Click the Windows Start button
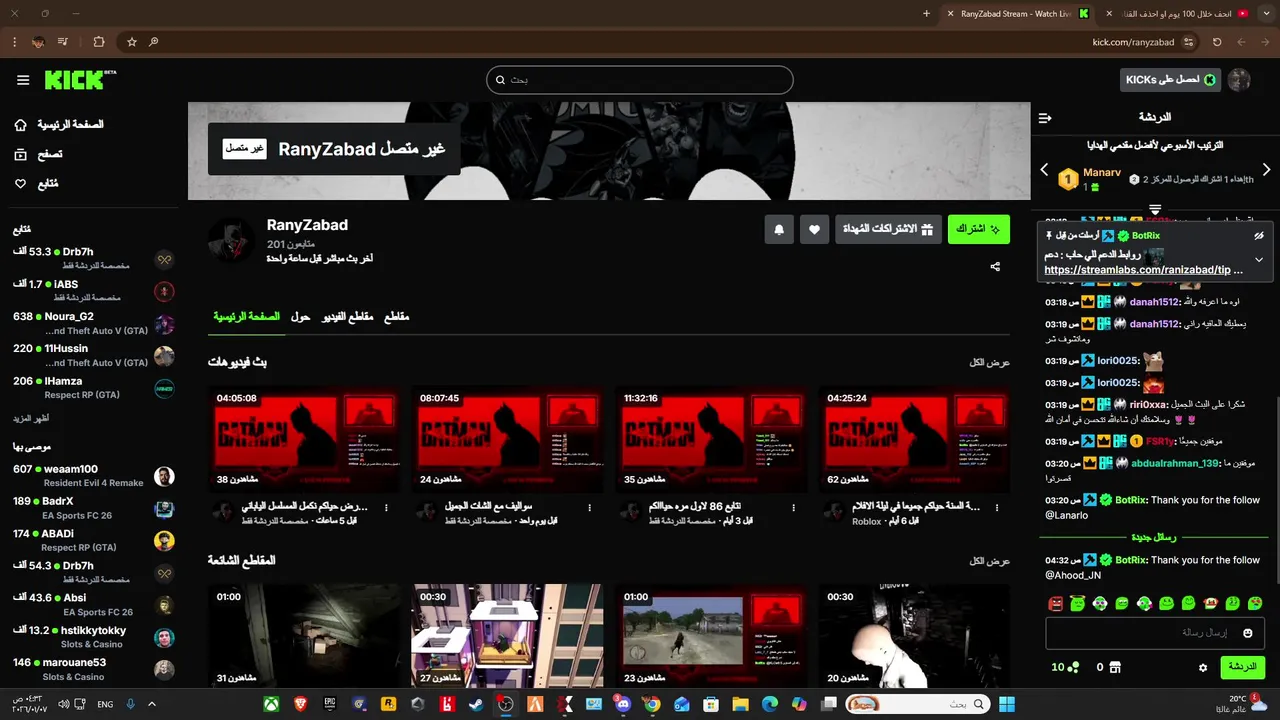 pos(1006,704)
